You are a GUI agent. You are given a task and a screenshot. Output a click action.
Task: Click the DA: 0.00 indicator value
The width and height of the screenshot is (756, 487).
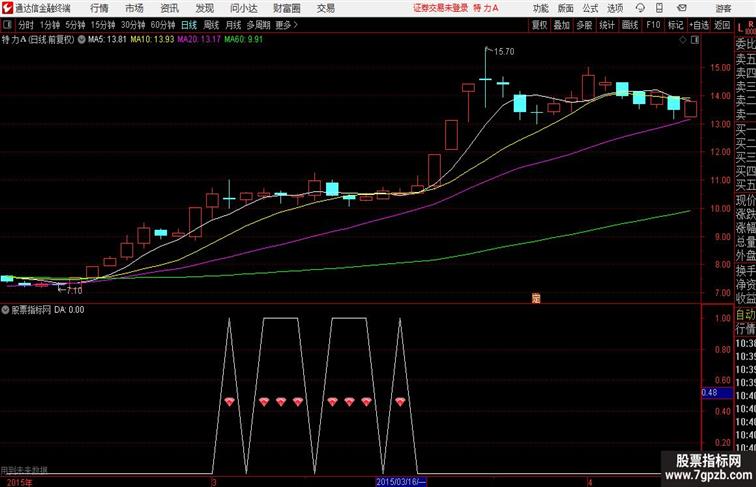[69, 310]
